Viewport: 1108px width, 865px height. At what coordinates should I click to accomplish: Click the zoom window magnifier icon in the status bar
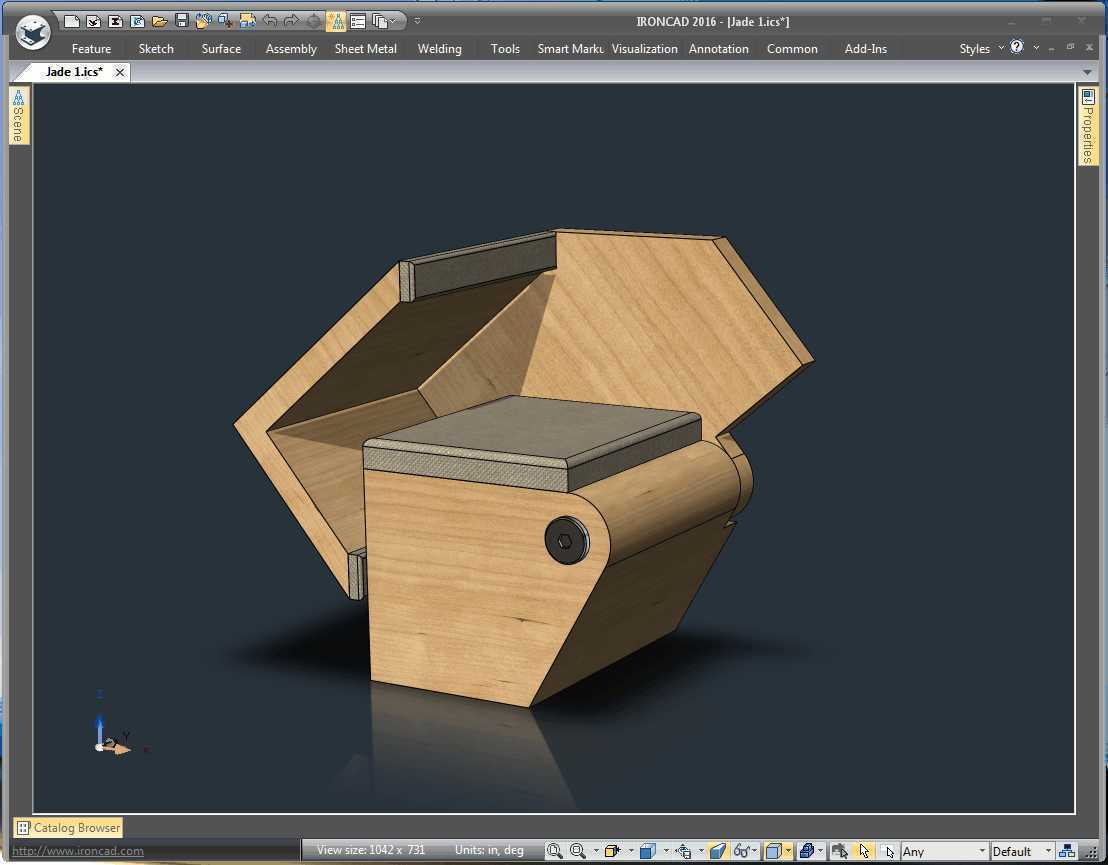click(x=555, y=851)
